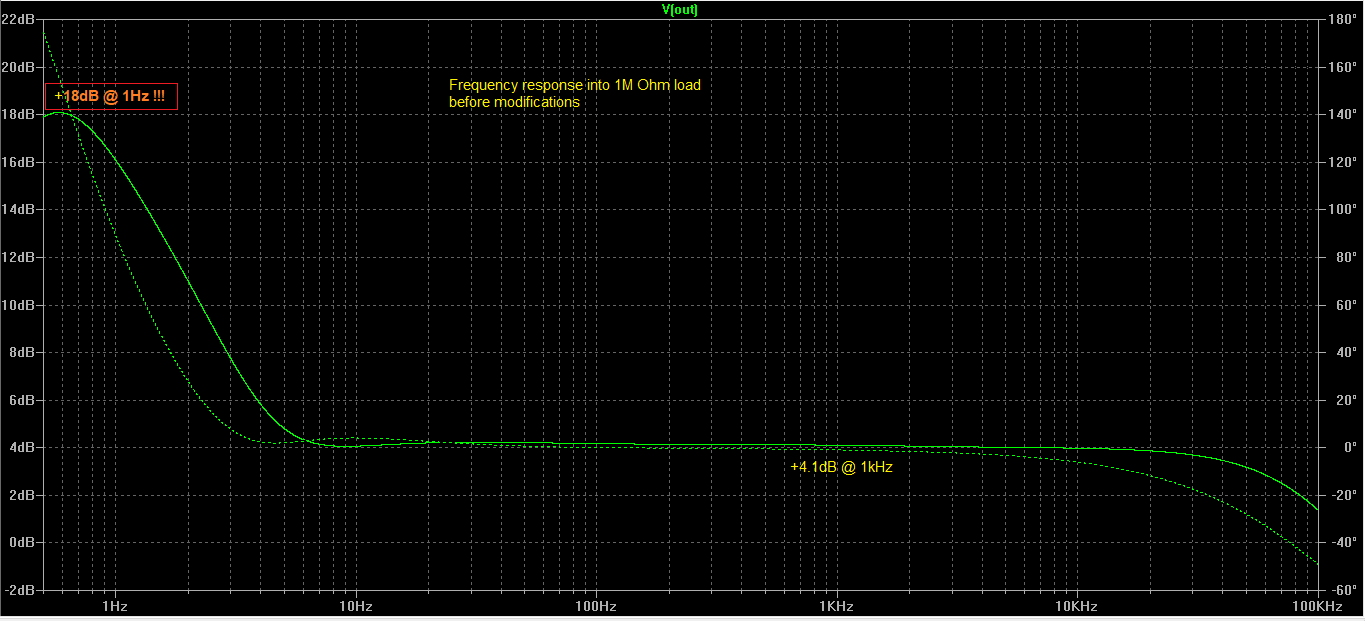The width and height of the screenshot is (1365, 621).
Task: Click the 100Hz frequency axis label
Action: pos(595,607)
